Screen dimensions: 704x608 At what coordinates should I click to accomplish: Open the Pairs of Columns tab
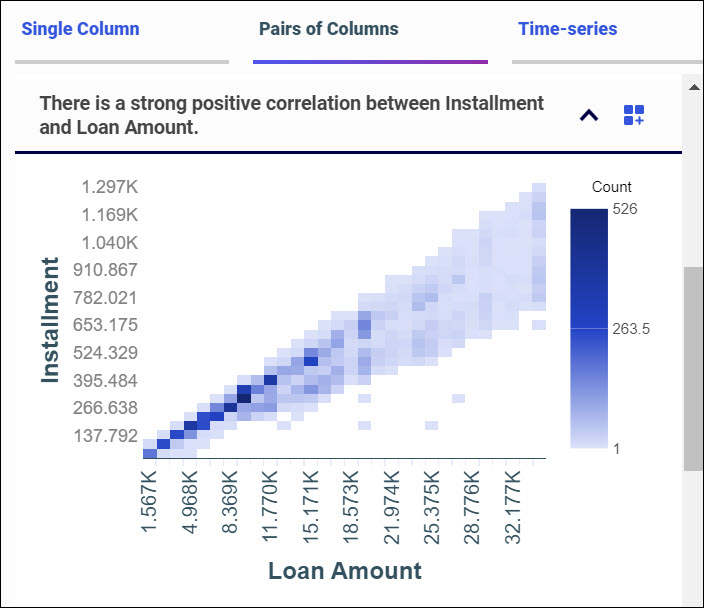(328, 29)
